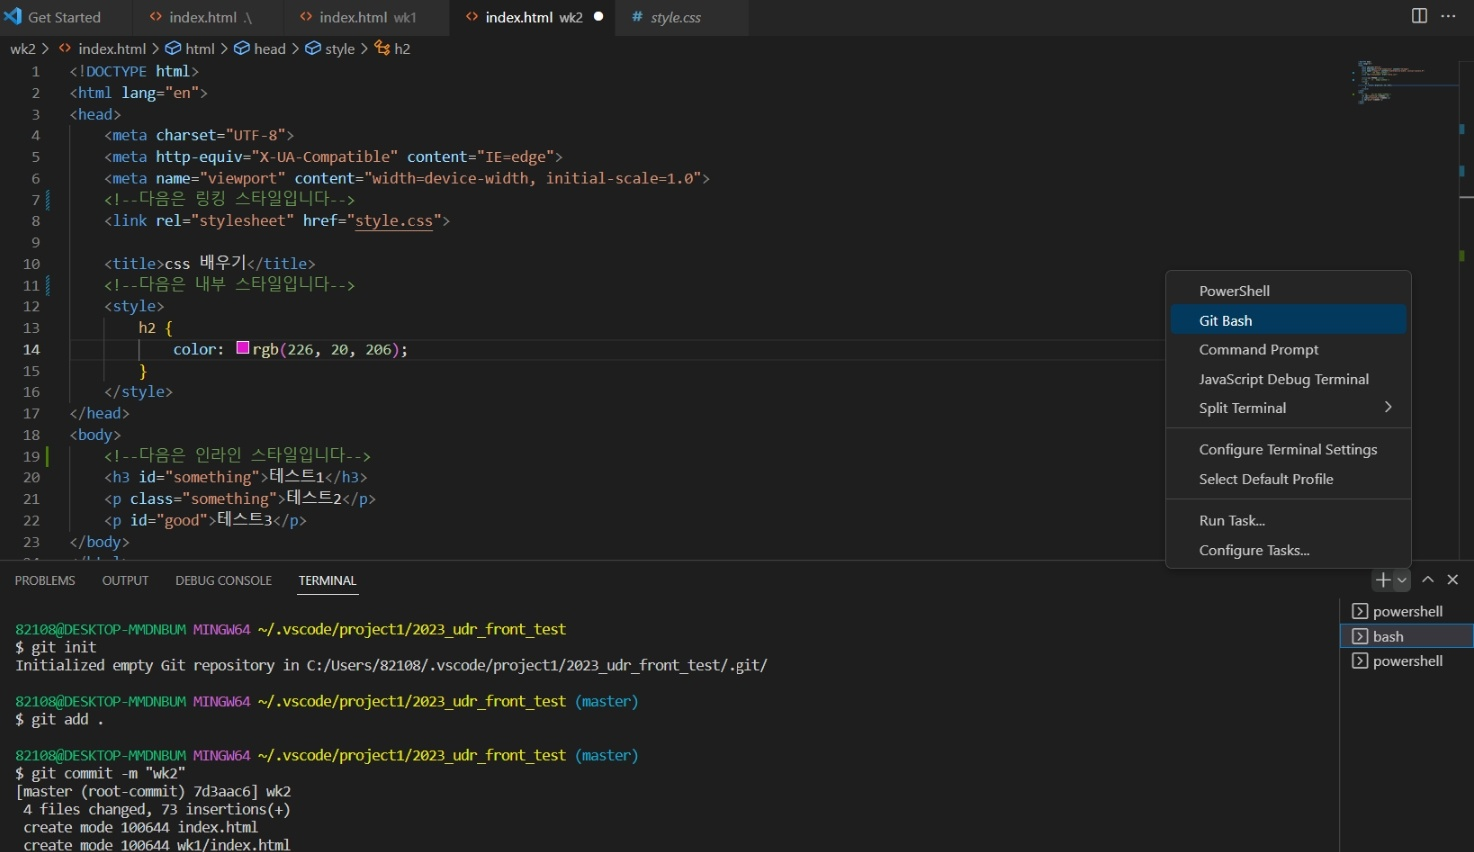The image size is (1474, 852).
Task: Choose Command Prompt from the menu
Action: pyautogui.click(x=1288, y=350)
